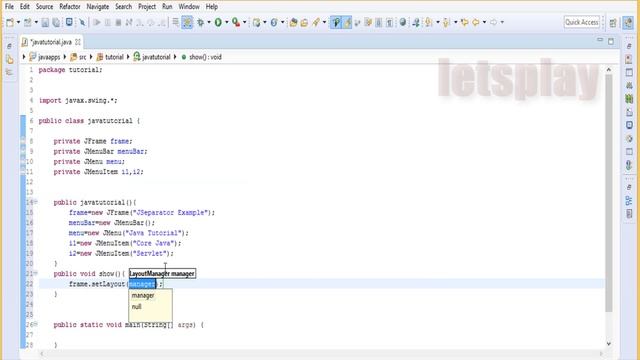The height and width of the screenshot is (360, 640).
Task: Click the scrollbar down arrow
Action: click(x=609, y=344)
